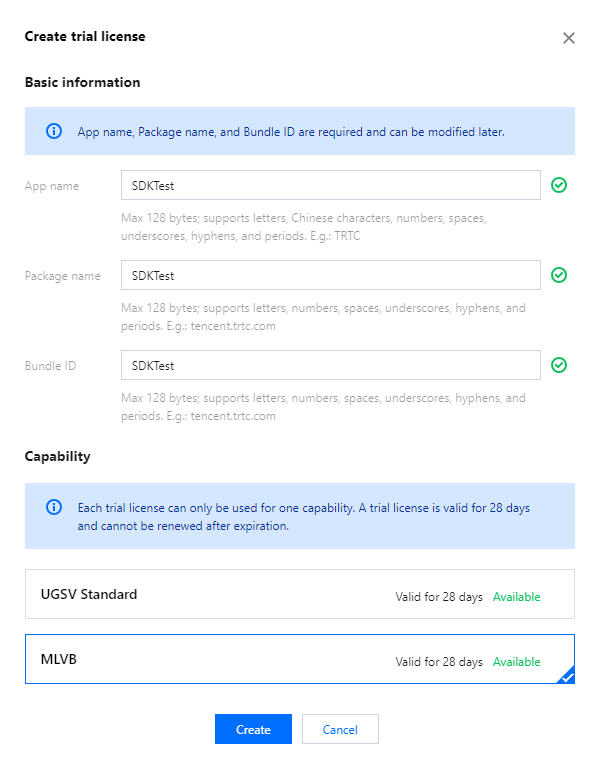Screen dimensions: 600x769
Task: Click the green checkmark beside App name
Action: 559,185
